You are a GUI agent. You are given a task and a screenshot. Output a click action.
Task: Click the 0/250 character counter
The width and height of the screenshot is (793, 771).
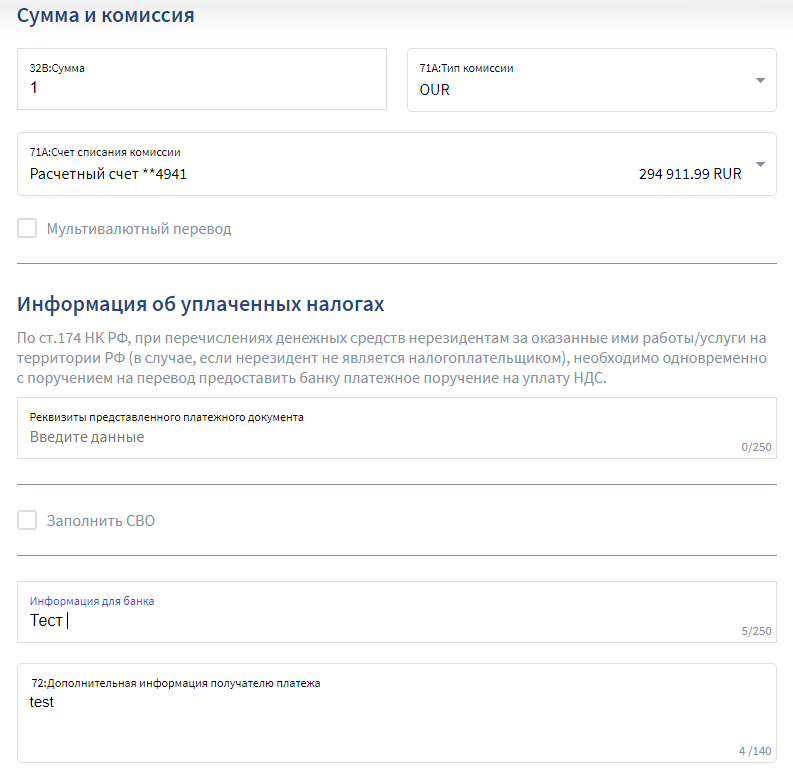[757, 447]
